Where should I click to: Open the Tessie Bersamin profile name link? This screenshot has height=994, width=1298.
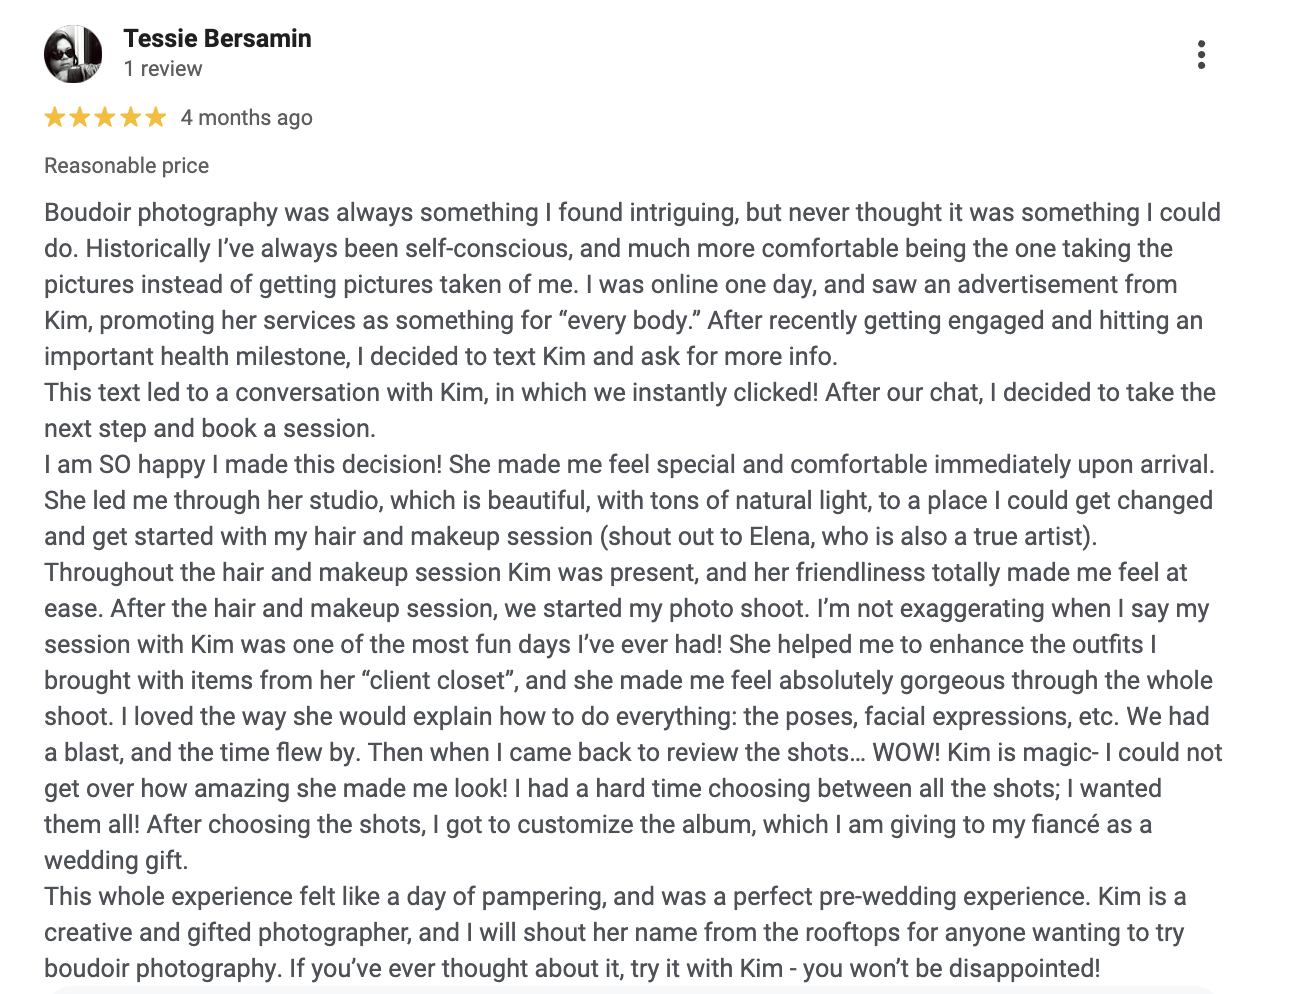pos(217,39)
